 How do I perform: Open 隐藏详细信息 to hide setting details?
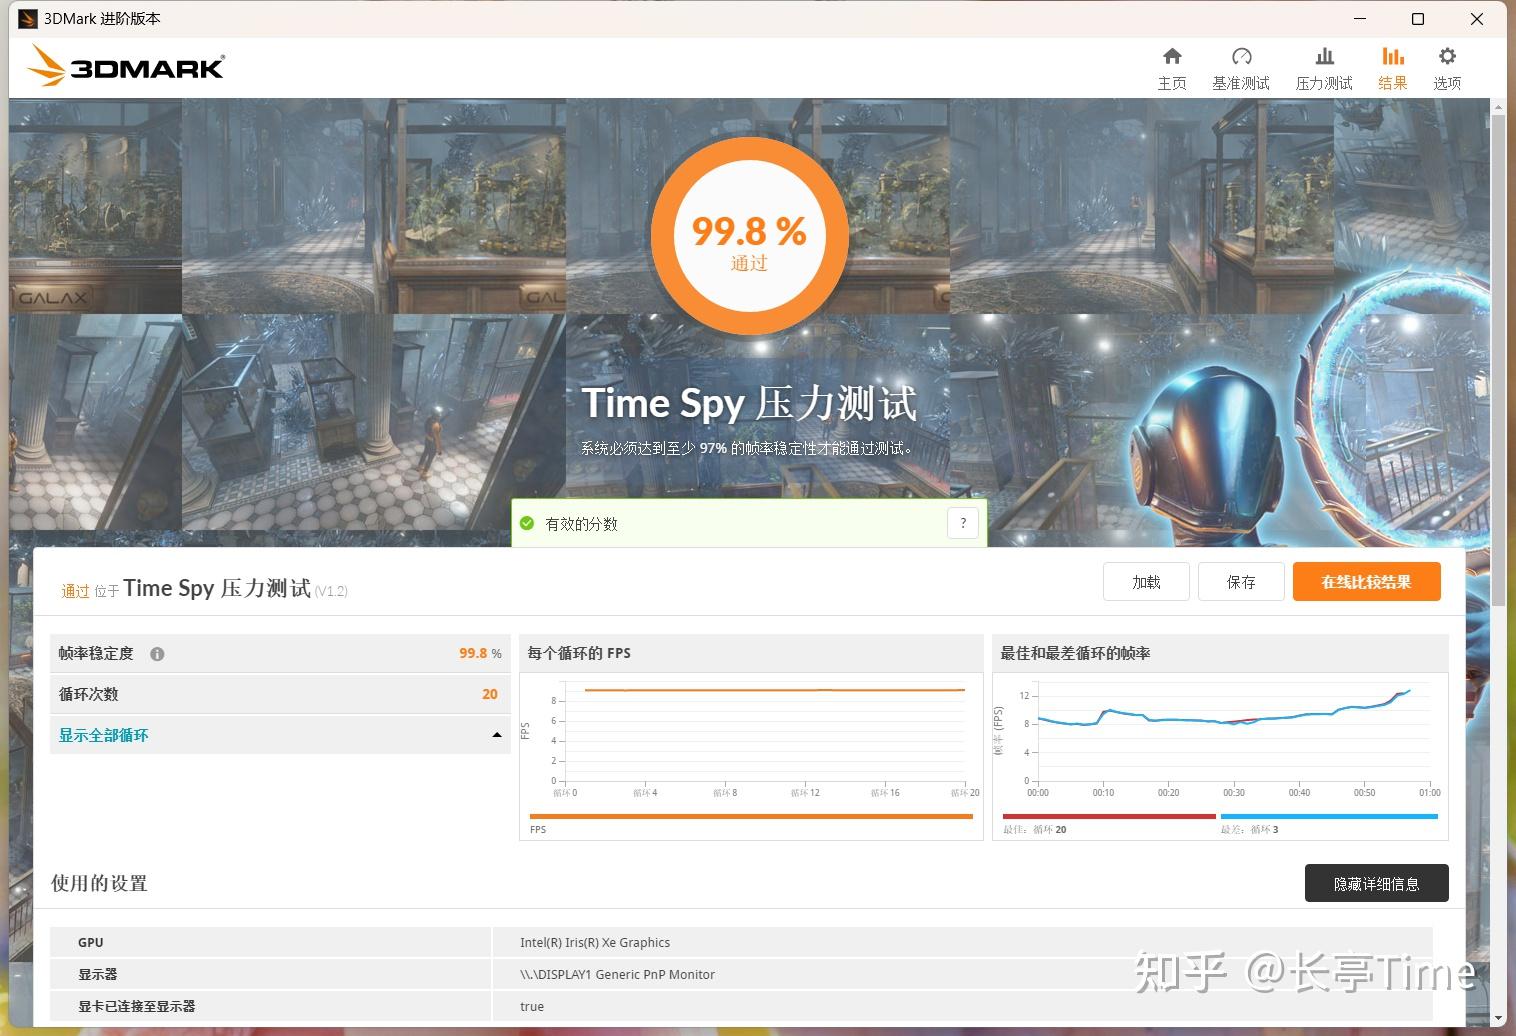pyautogui.click(x=1376, y=883)
